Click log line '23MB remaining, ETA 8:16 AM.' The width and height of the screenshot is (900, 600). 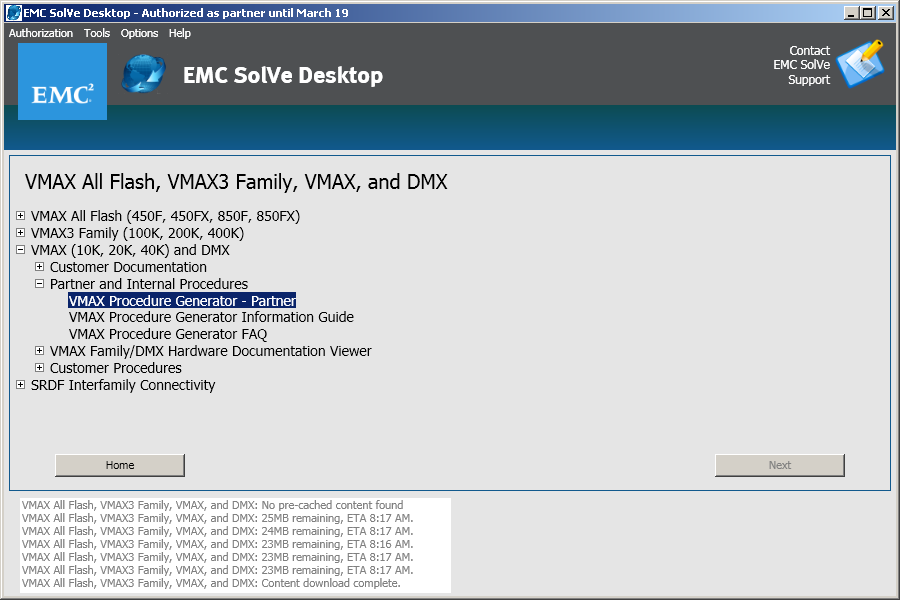(218, 544)
